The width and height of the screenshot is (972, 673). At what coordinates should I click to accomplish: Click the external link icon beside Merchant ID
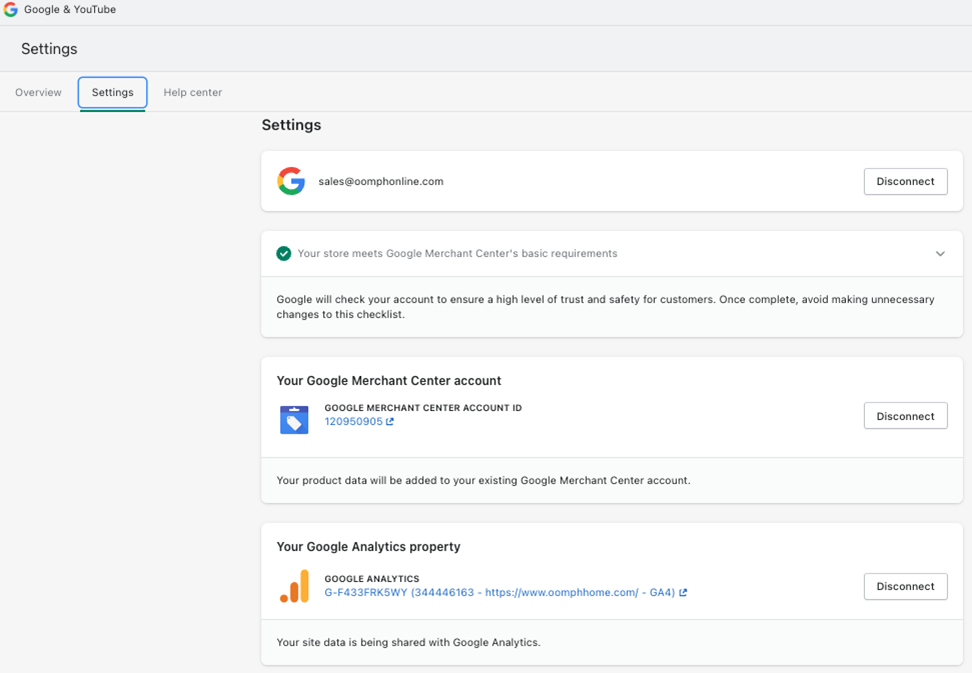(x=390, y=422)
